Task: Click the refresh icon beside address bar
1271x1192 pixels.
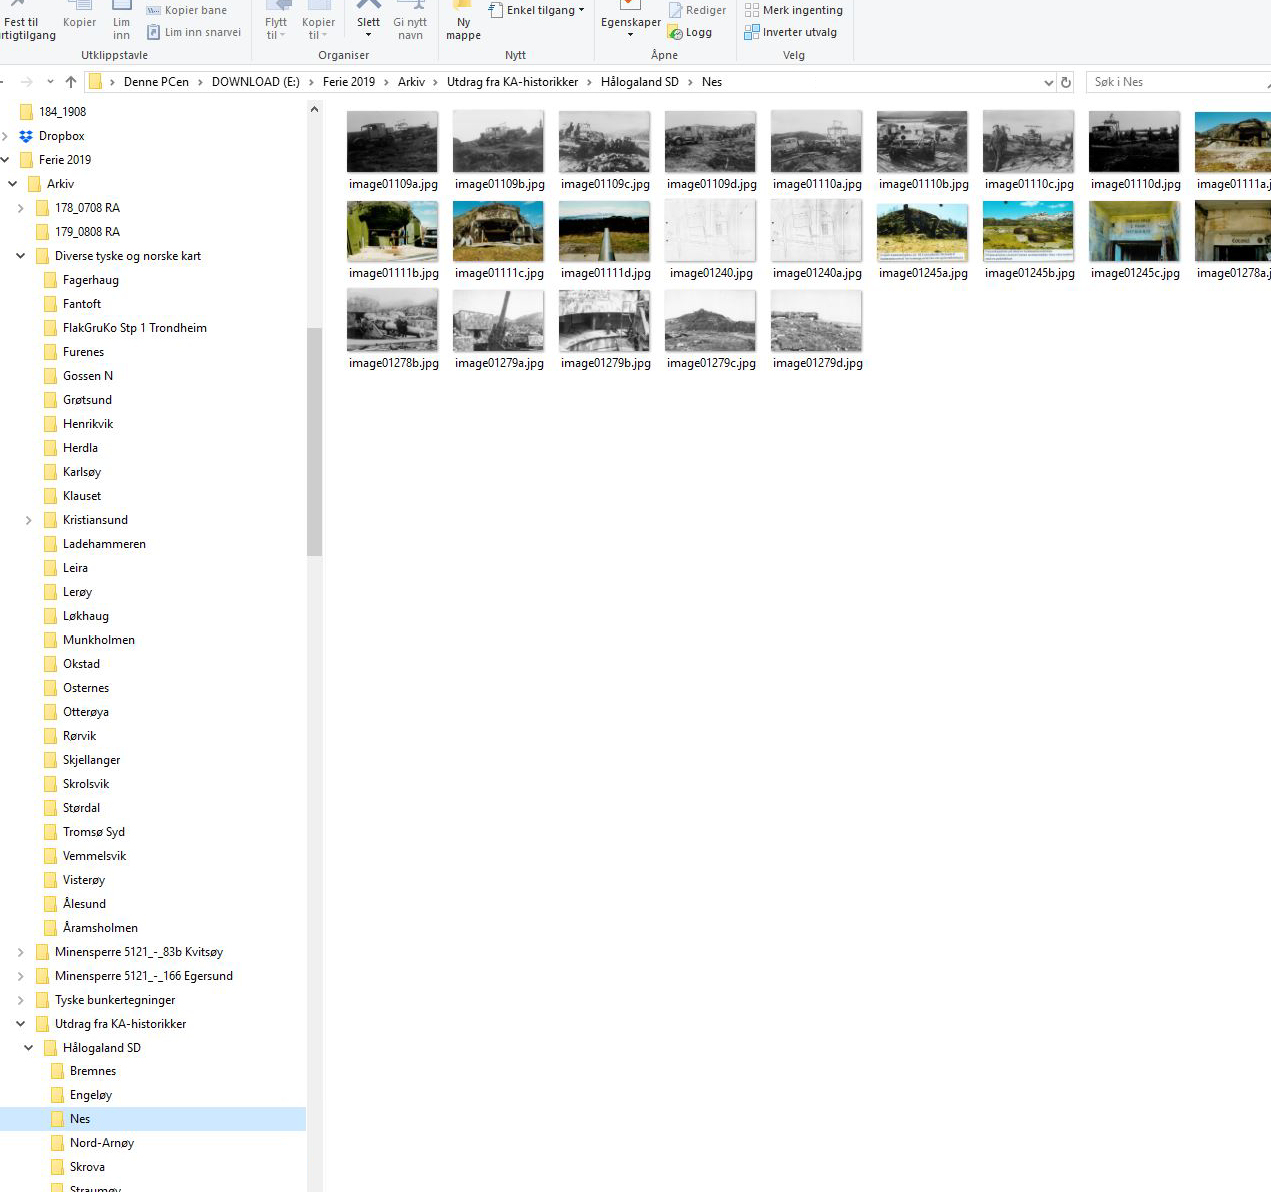Action: click(1066, 82)
